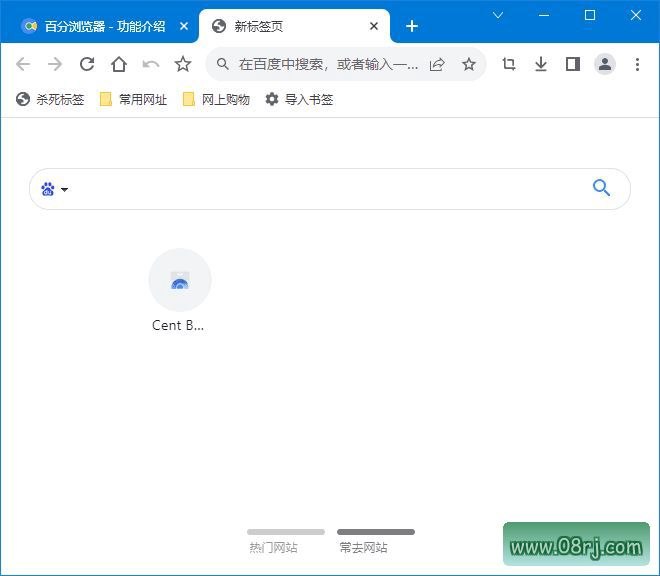Open 网上购物 bookmark folder
This screenshot has height=576, width=660.
point(216,99)
